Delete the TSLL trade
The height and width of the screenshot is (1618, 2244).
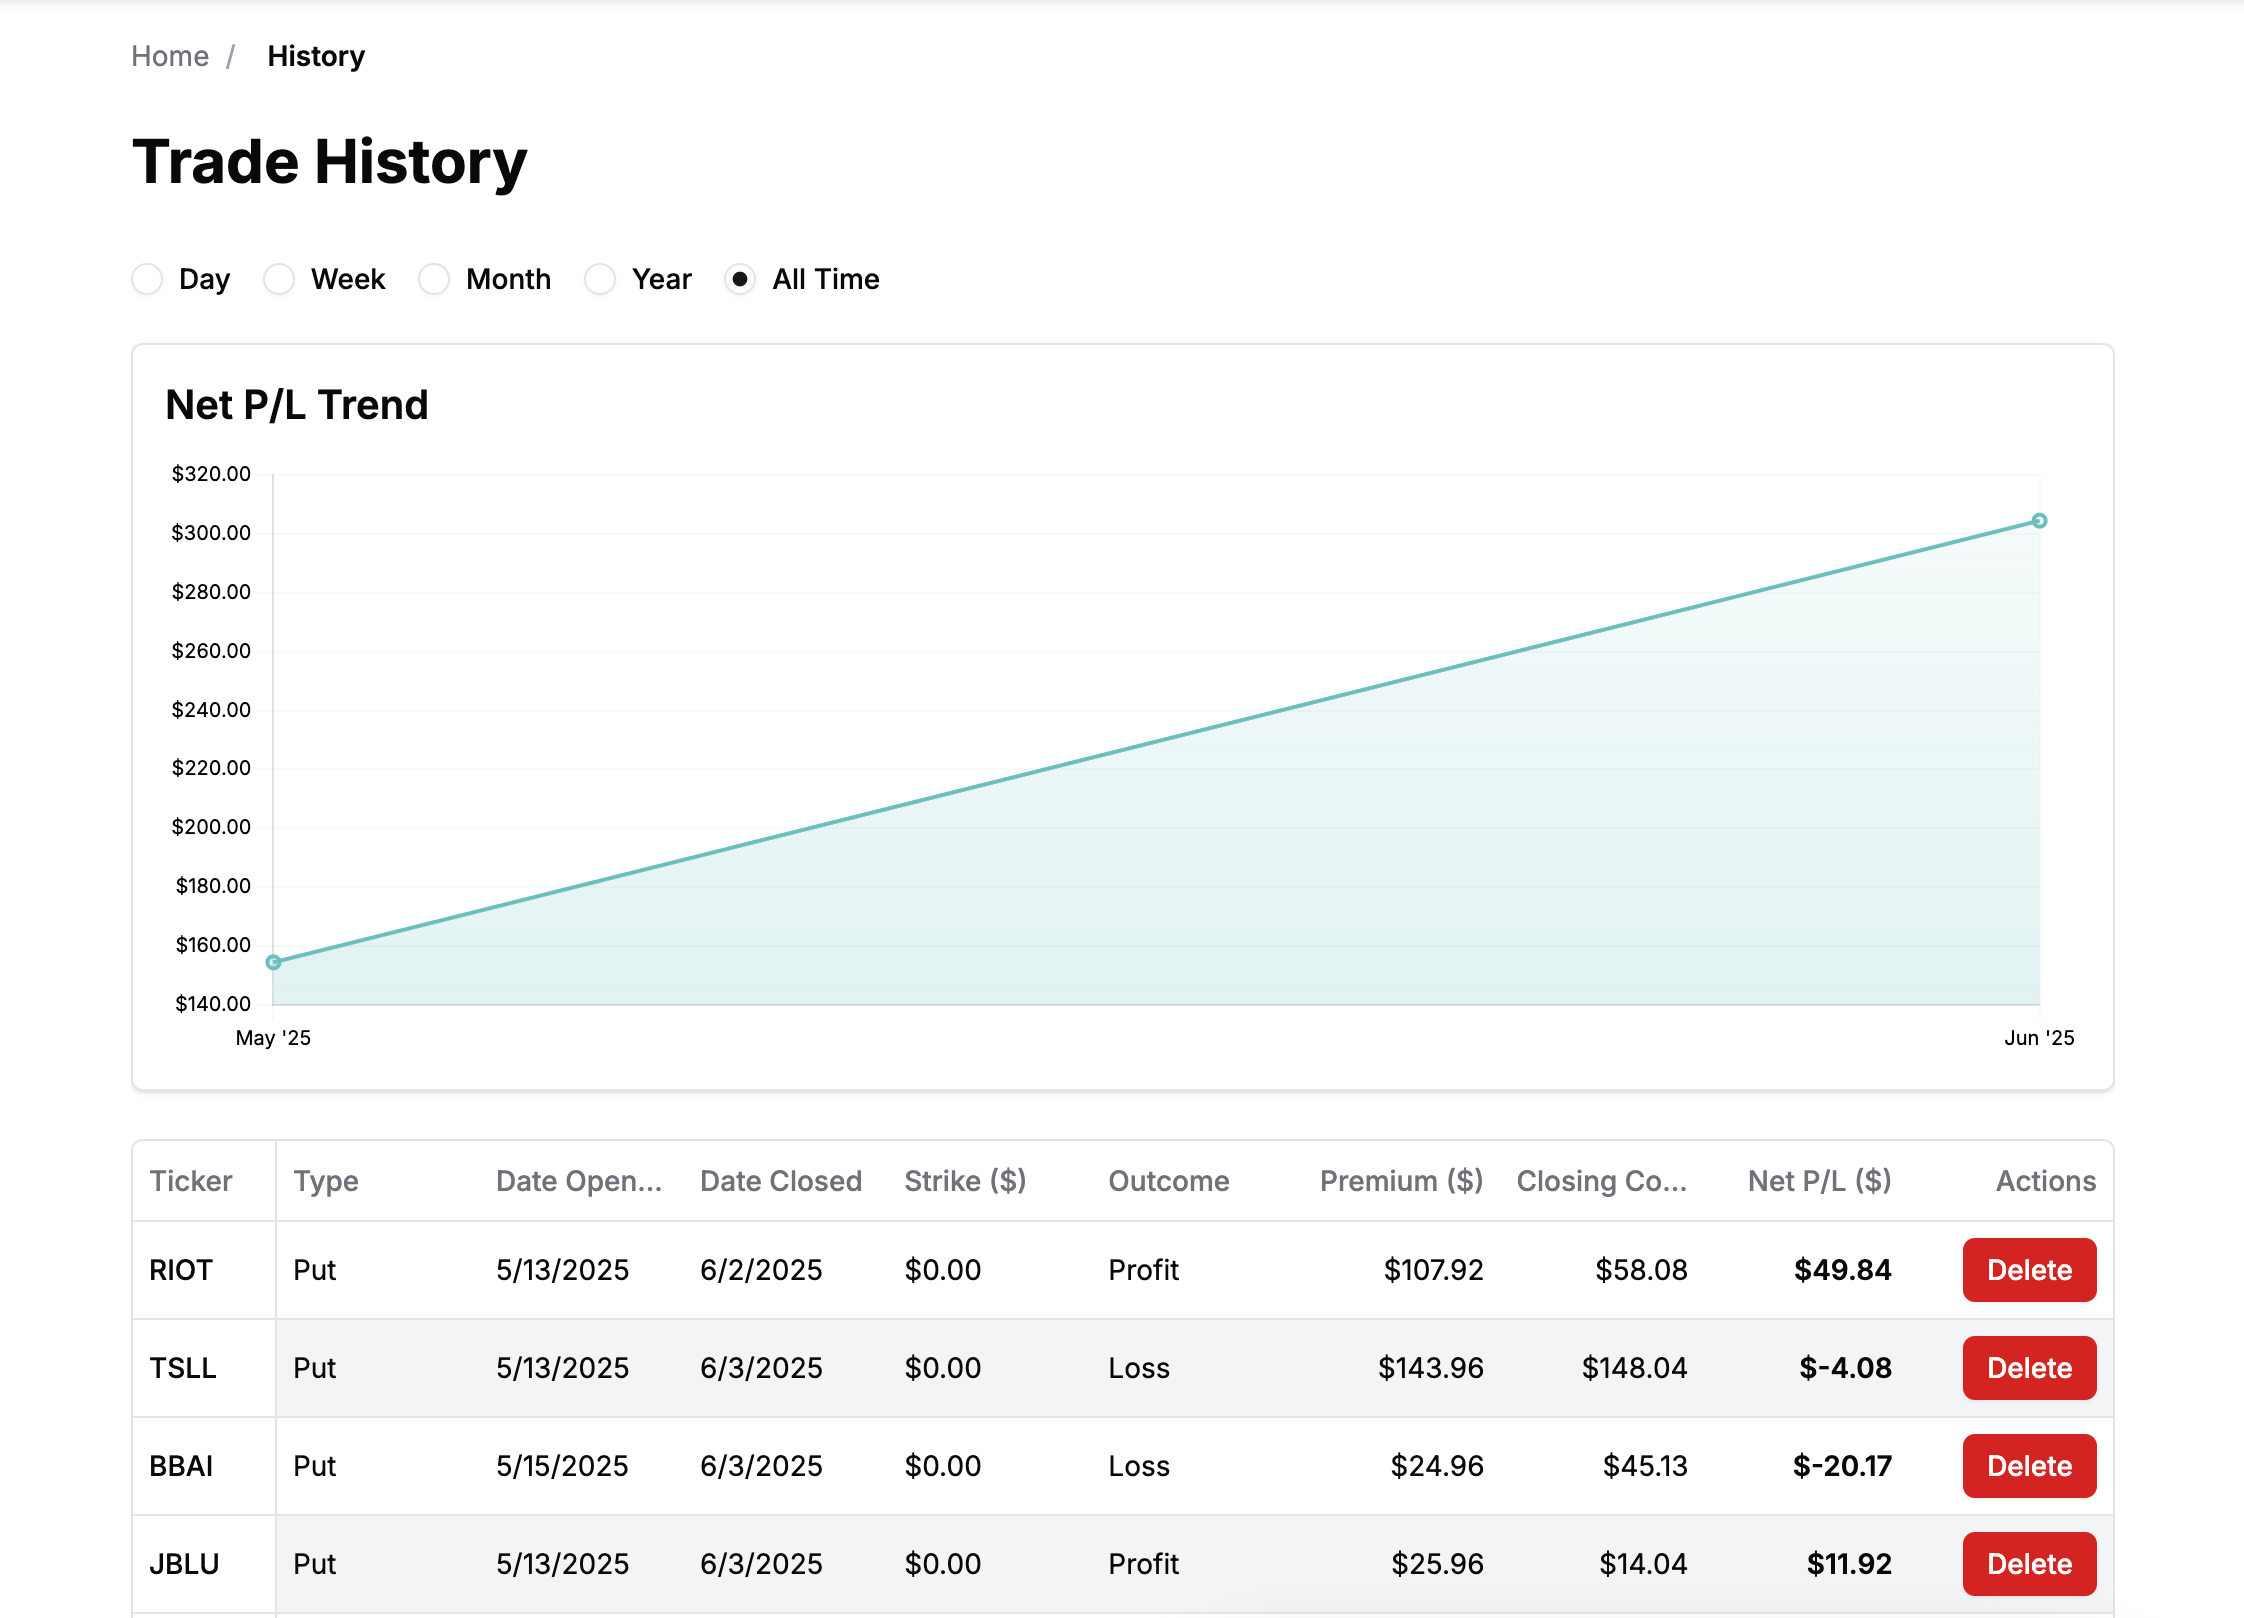point(2028,1368)
